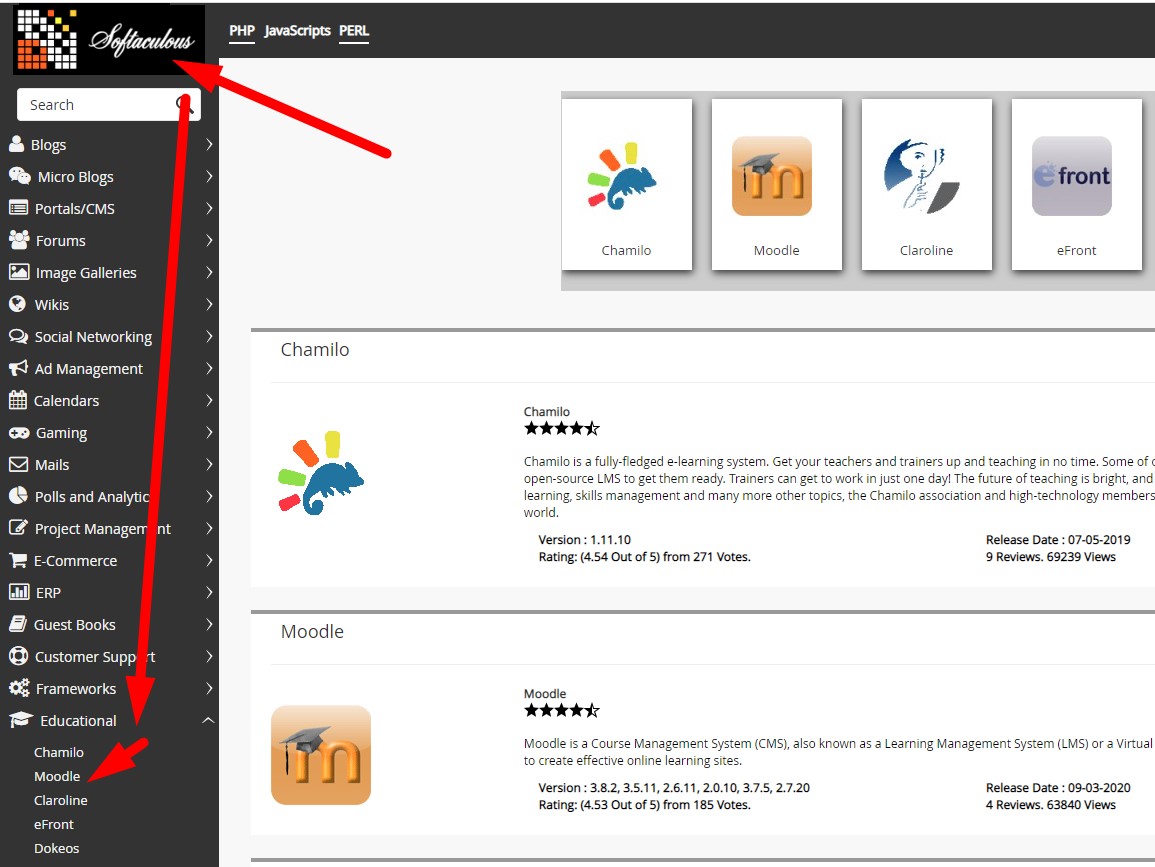Select the Chamilo thumbnail card
The image size is (1155, 867).
627,184
